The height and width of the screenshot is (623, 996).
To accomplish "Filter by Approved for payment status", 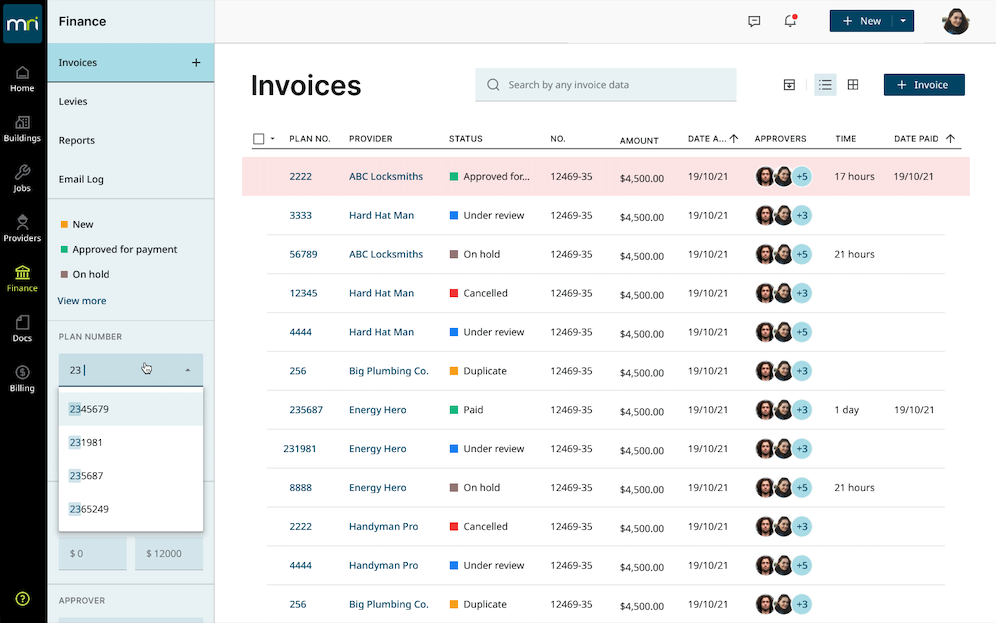I will click(124, 249).
